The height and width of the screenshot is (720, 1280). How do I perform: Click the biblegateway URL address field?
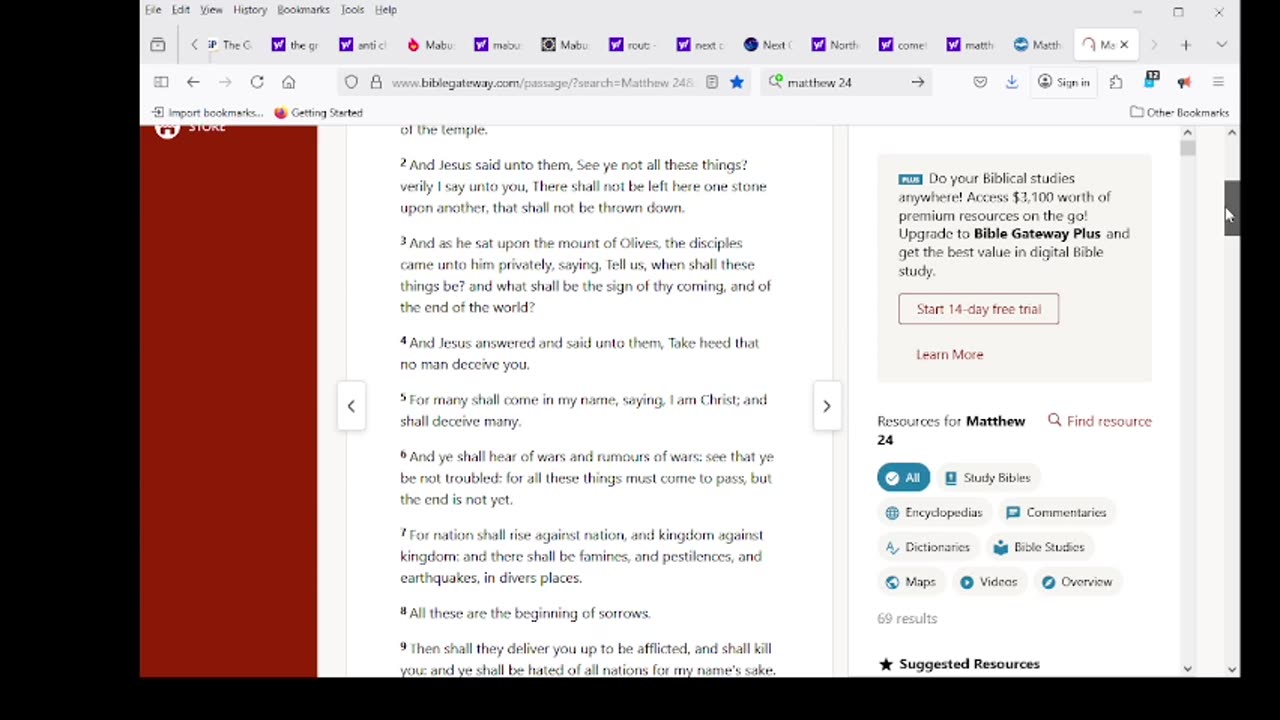tap(542, 82)
